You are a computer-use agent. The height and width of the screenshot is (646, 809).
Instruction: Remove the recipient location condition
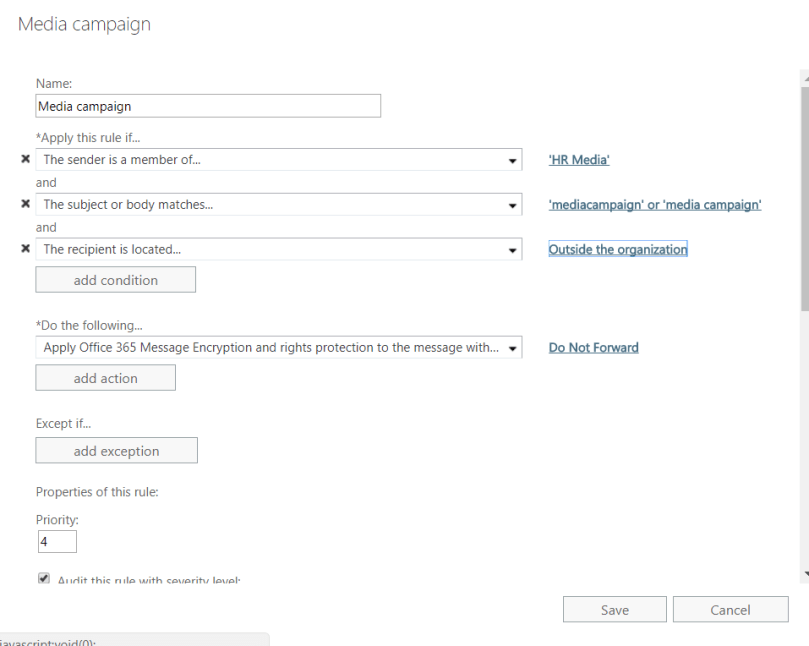[24, 249]
